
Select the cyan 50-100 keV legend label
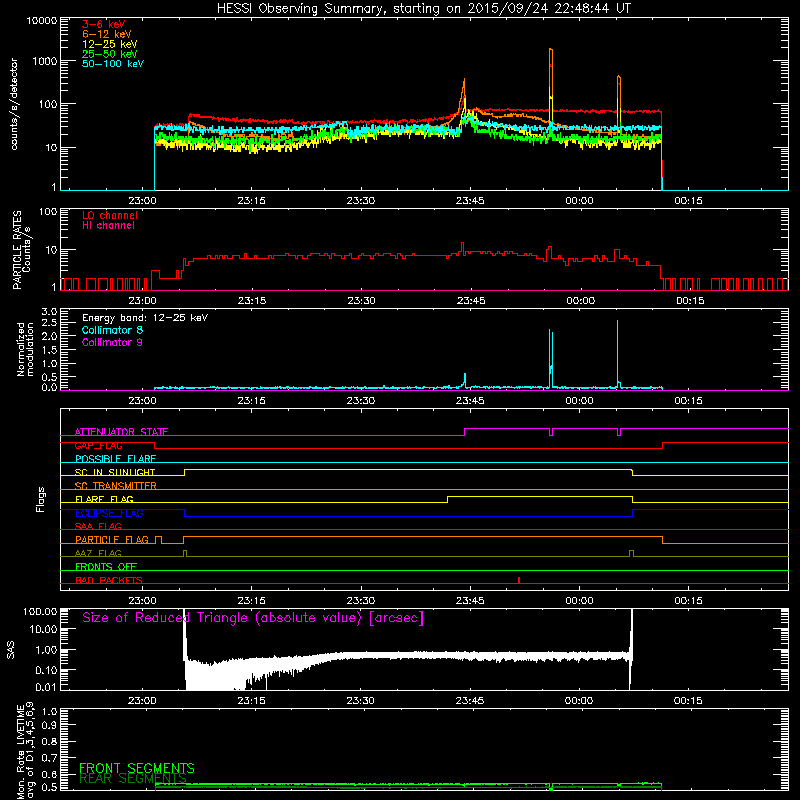[x=113, y=64]
